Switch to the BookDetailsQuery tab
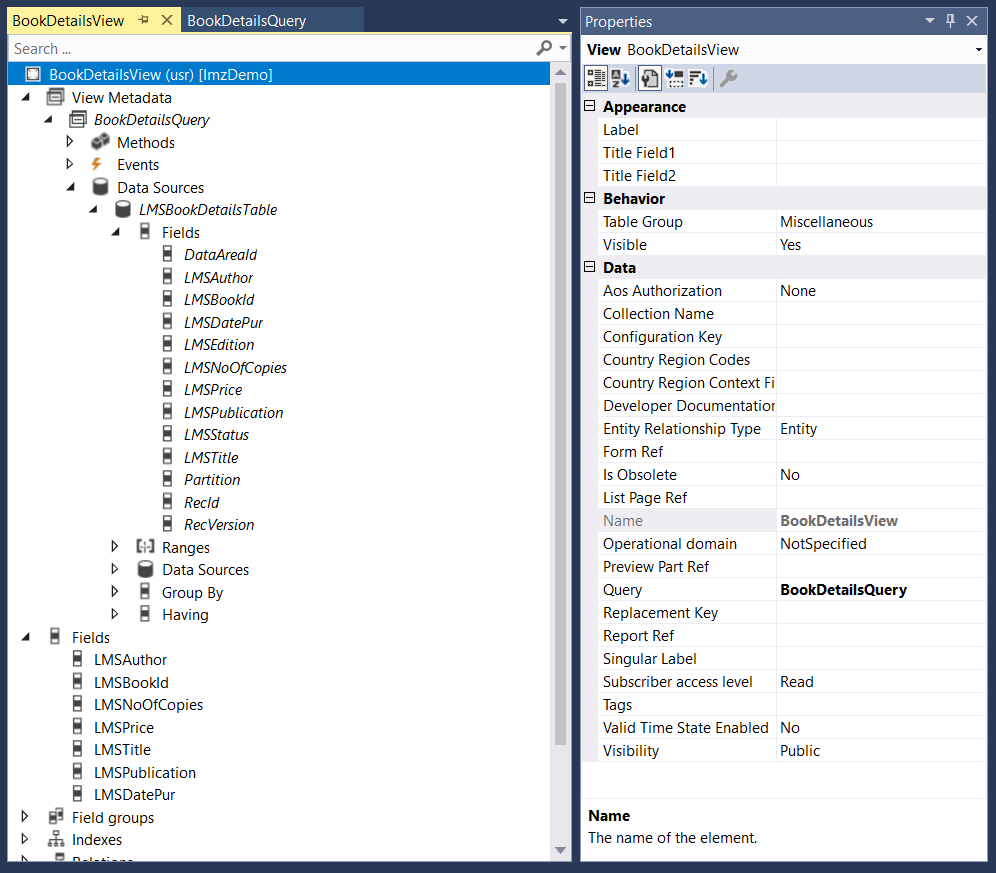Viewport: 996px width, 873px height. pyautogui.click(x=247, y=20)
